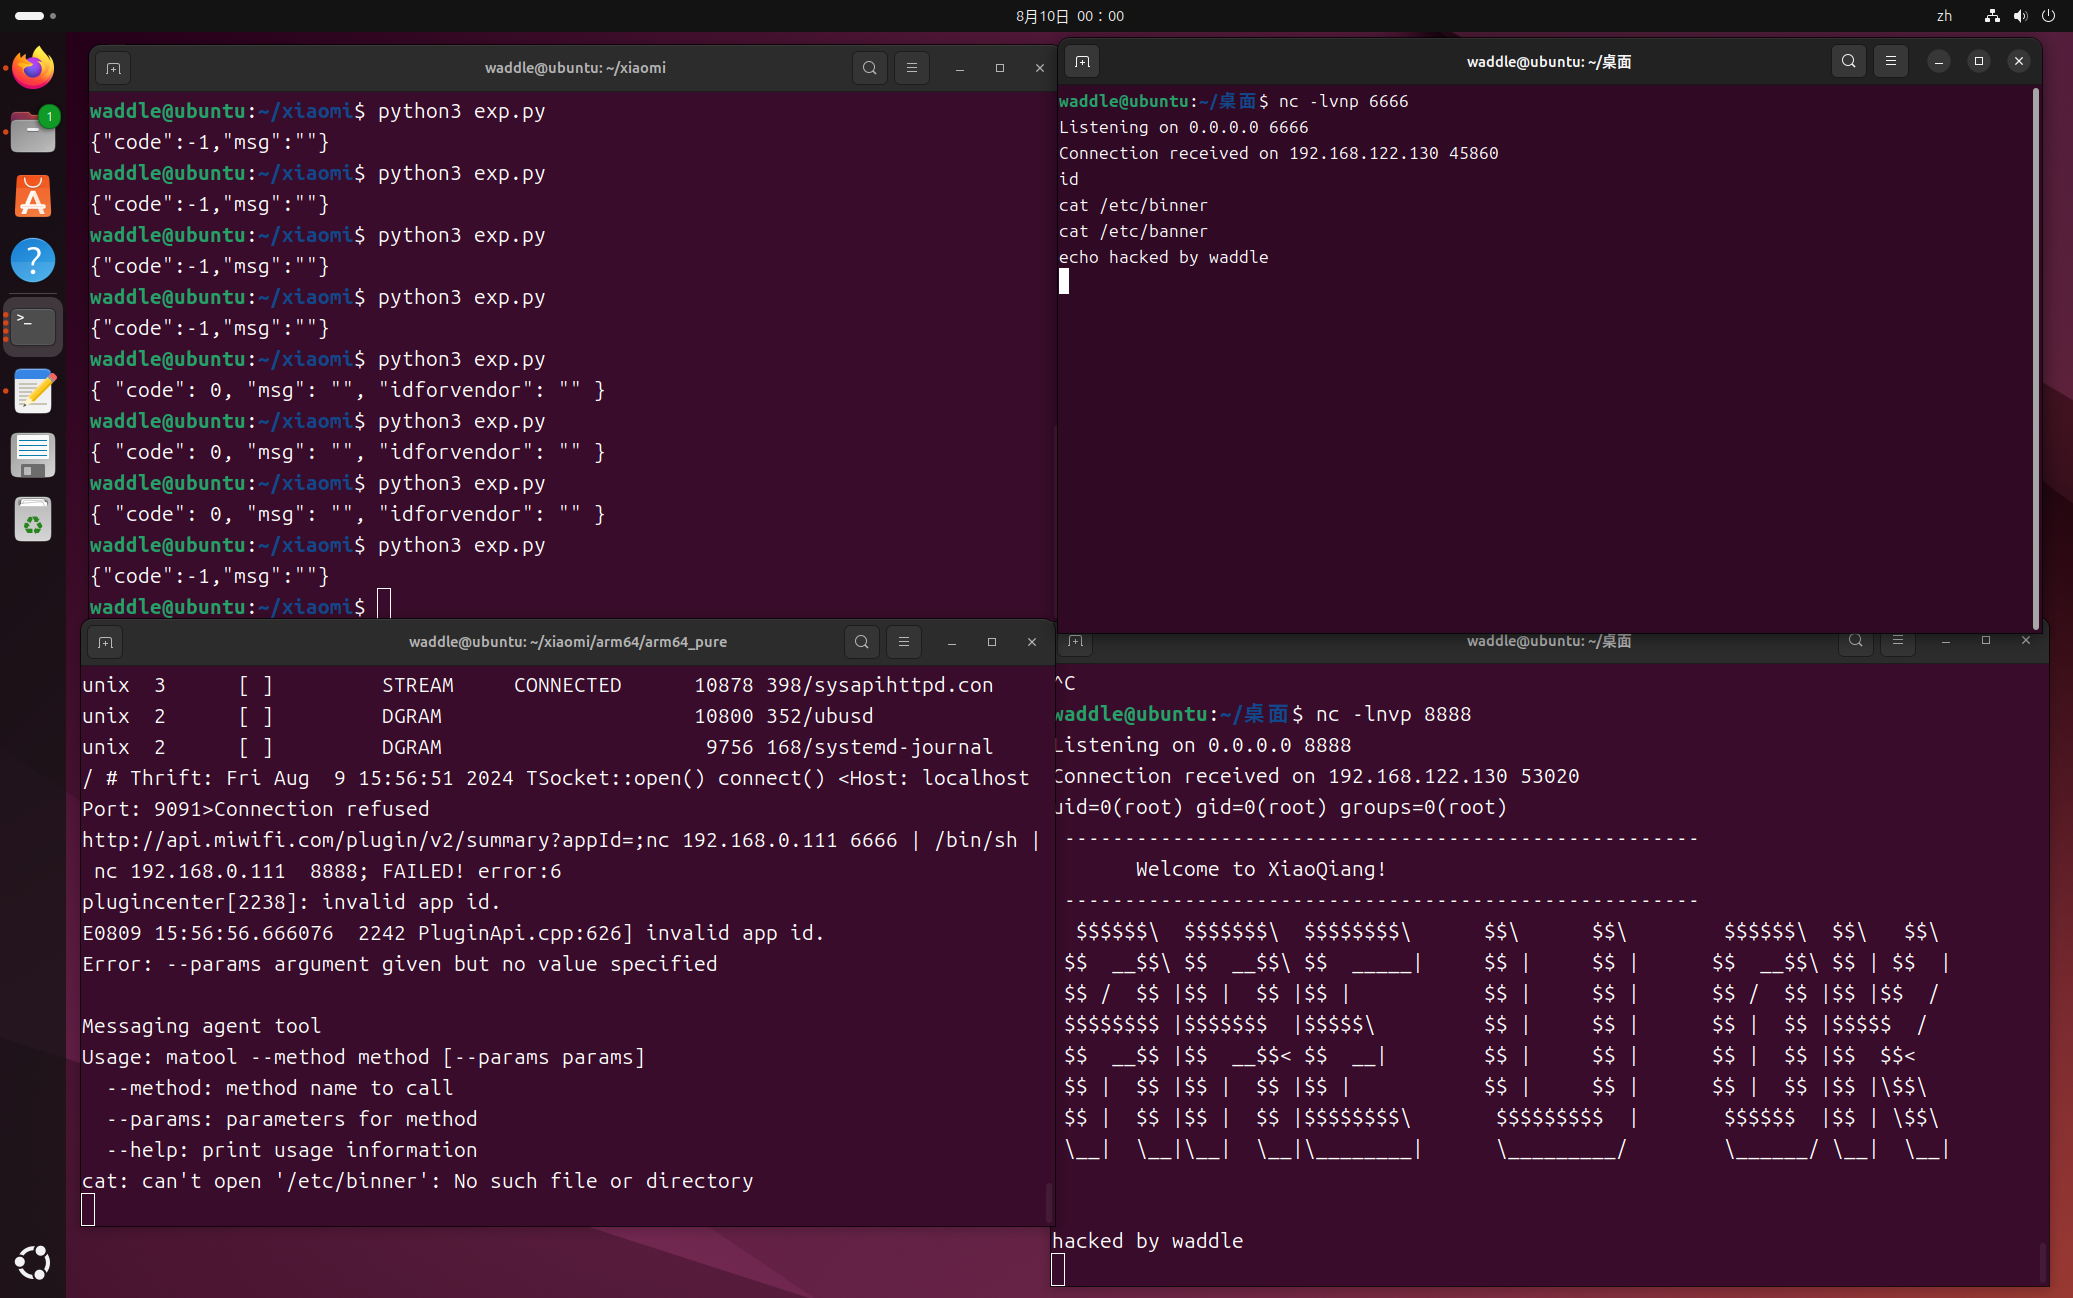Open the volume indicator in top bar
2073x1298 pixels.
click(x=2020, y=16)
